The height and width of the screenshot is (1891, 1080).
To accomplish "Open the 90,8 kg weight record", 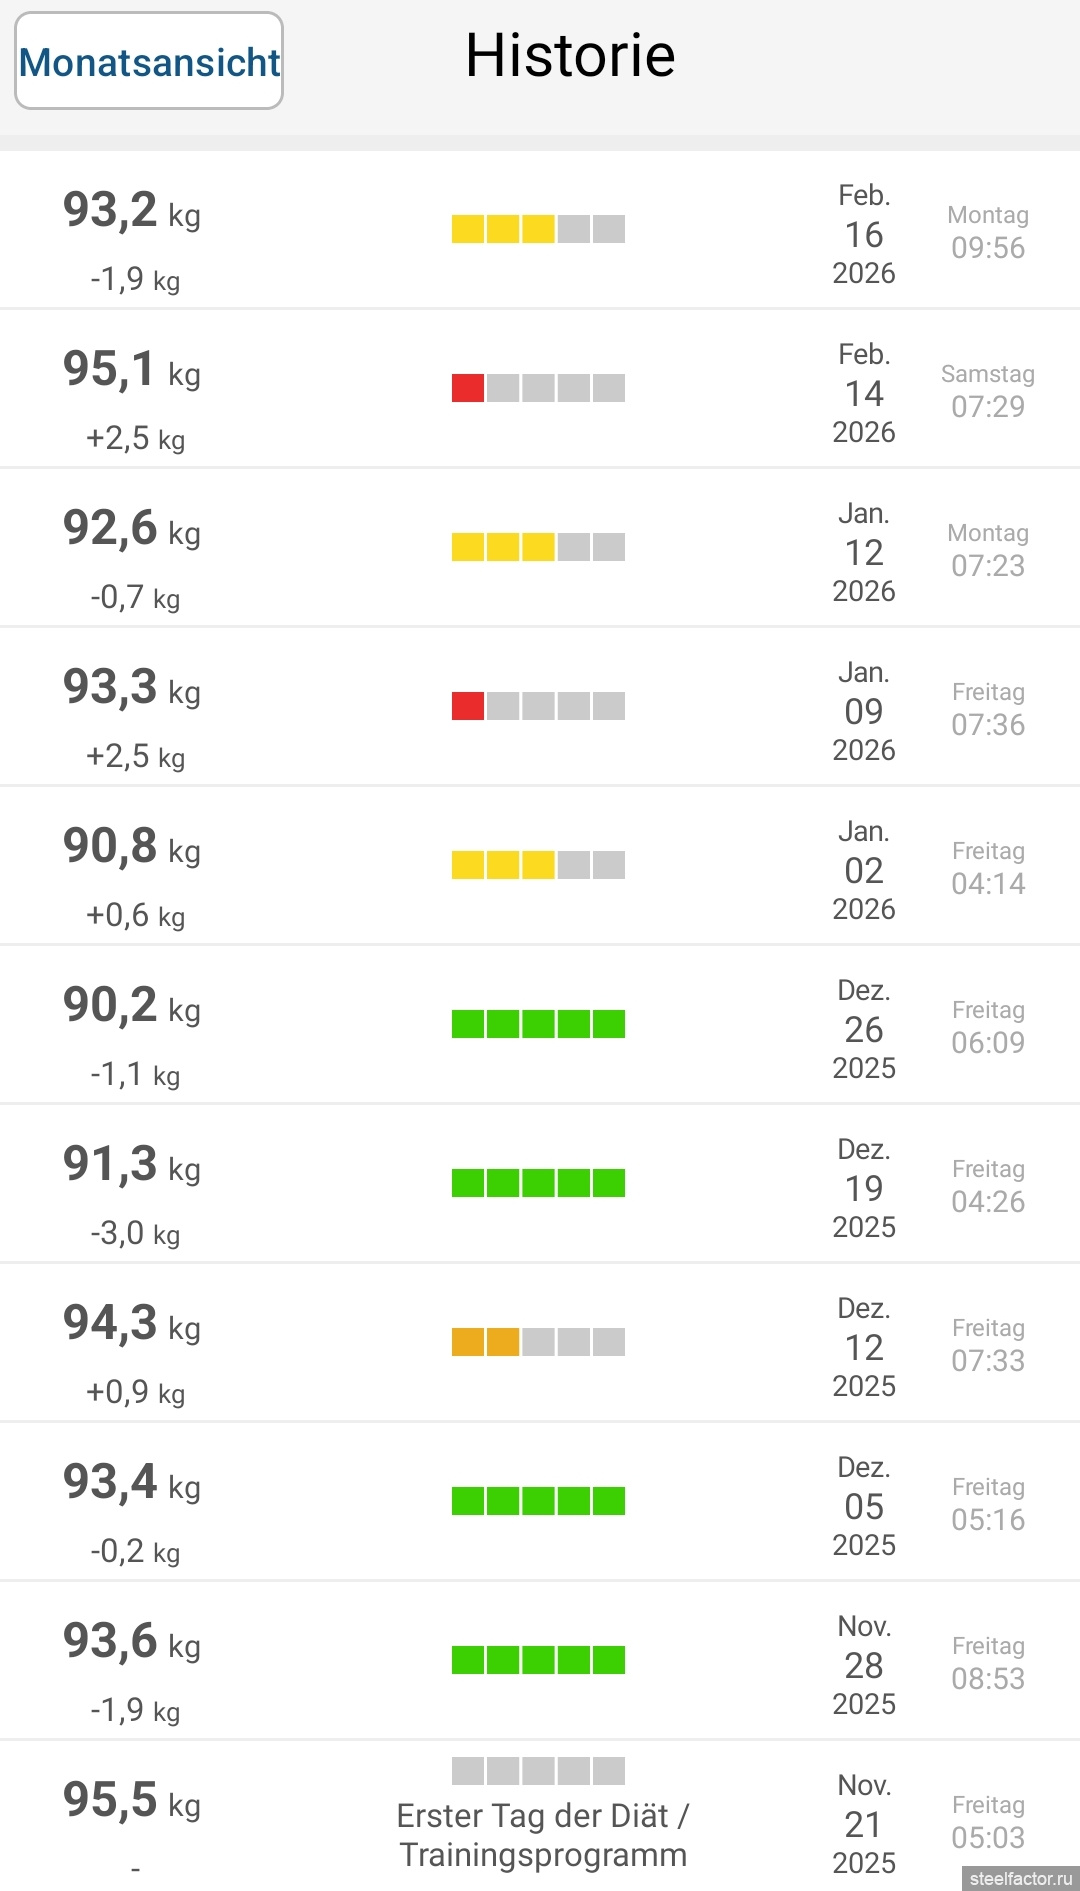I will tap(131, 847).
